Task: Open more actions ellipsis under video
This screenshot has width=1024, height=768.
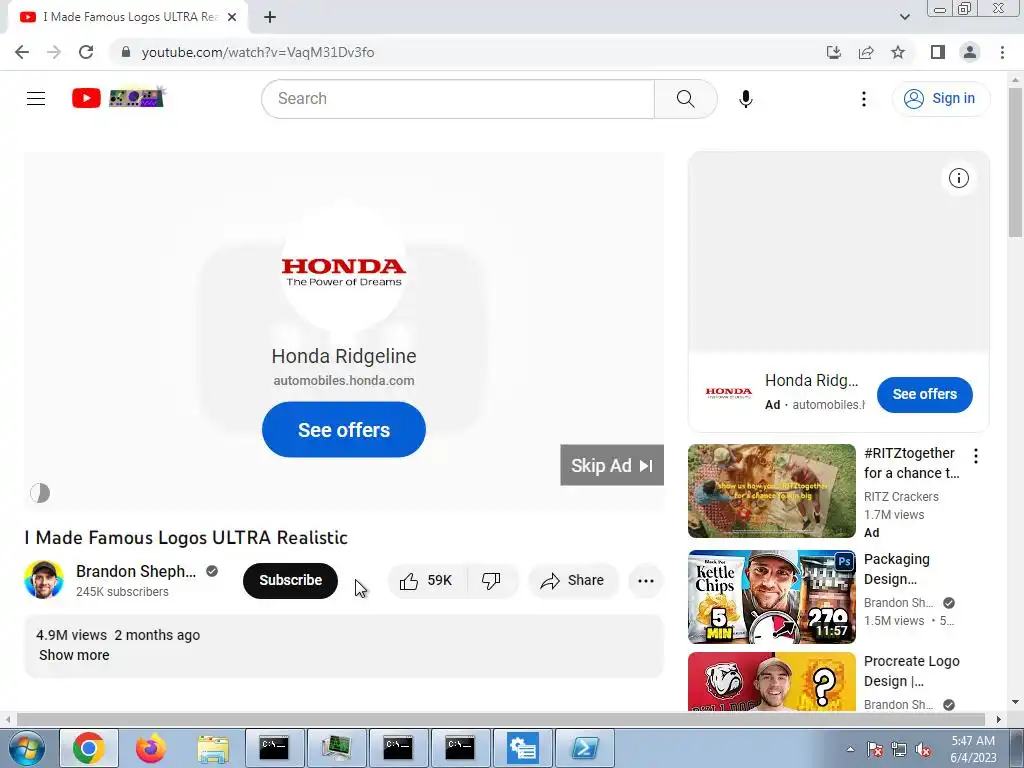Action: 645,581
